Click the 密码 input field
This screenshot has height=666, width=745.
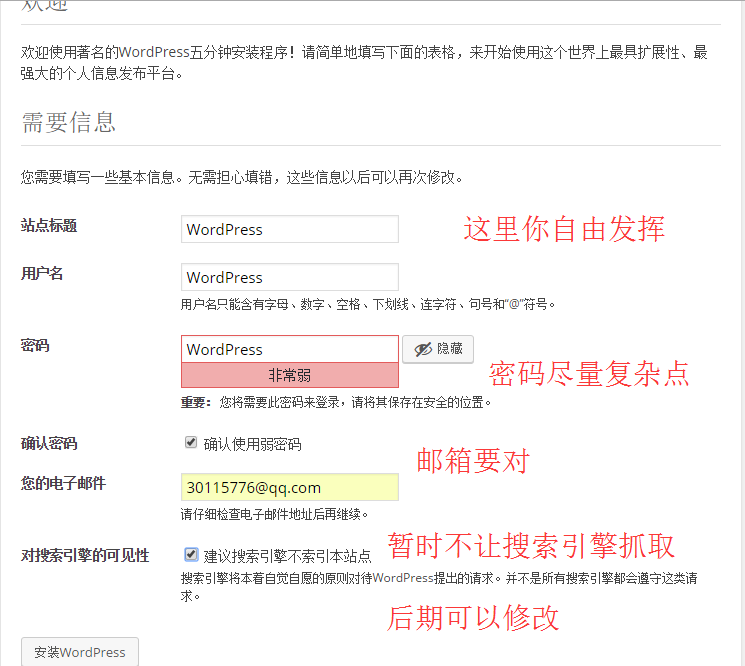coord(289,349)
